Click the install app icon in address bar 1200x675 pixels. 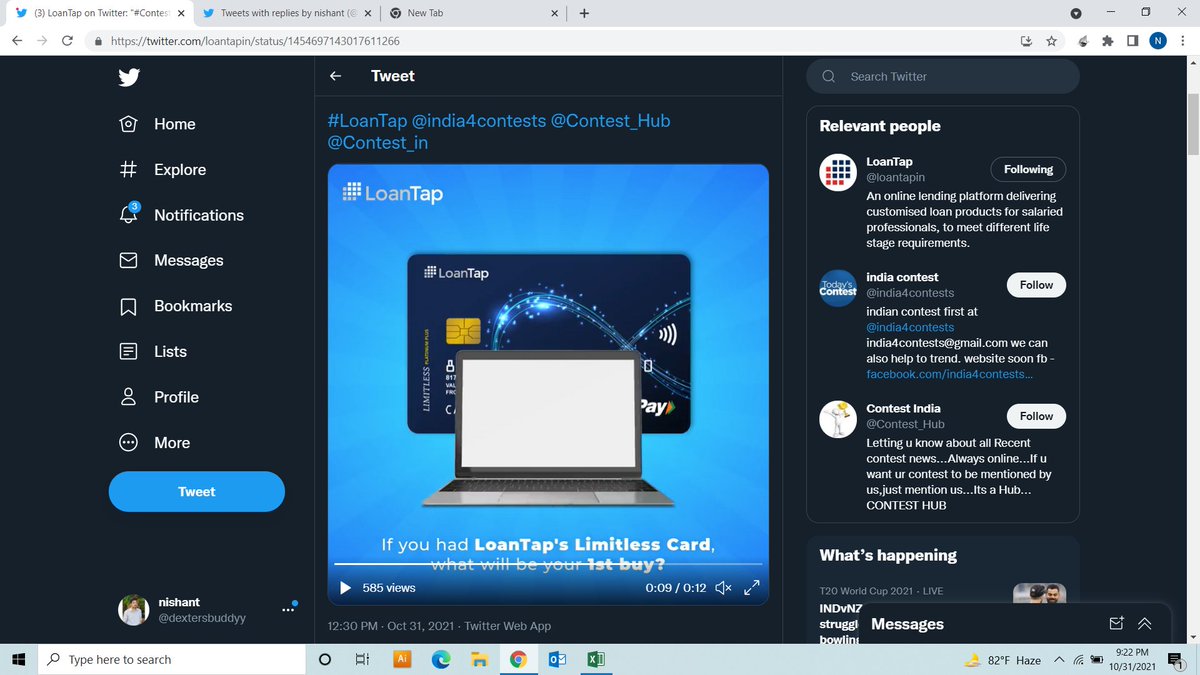(x=1025, y=41)
